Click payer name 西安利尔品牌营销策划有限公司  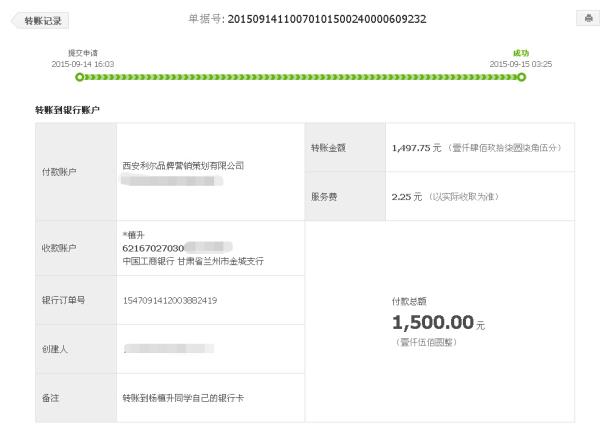[183, 166]
